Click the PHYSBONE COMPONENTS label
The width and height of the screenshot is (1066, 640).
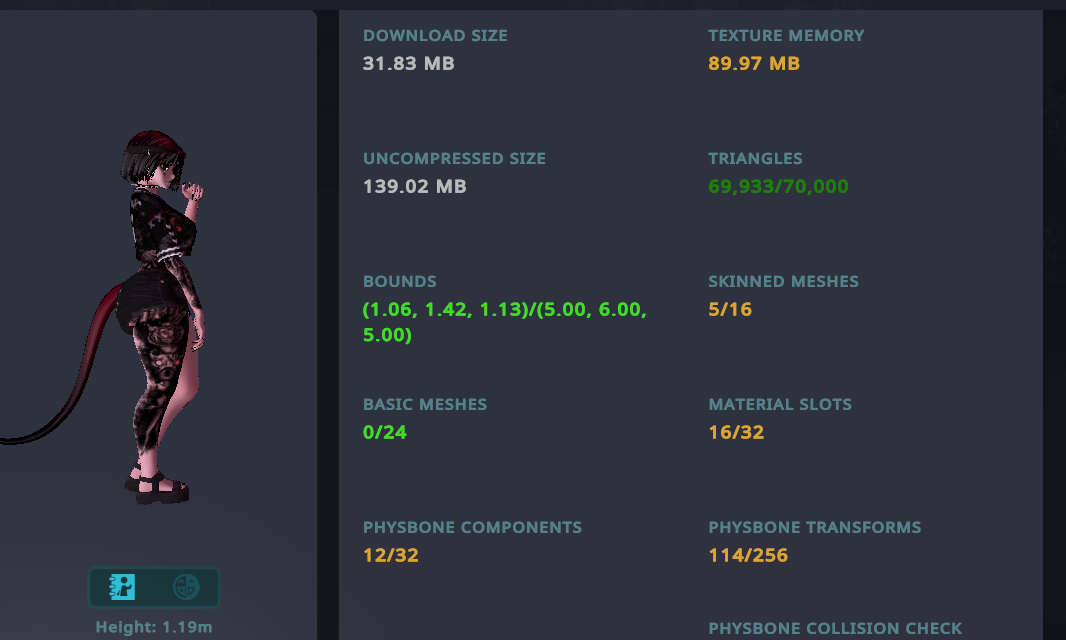pos(472,528)
